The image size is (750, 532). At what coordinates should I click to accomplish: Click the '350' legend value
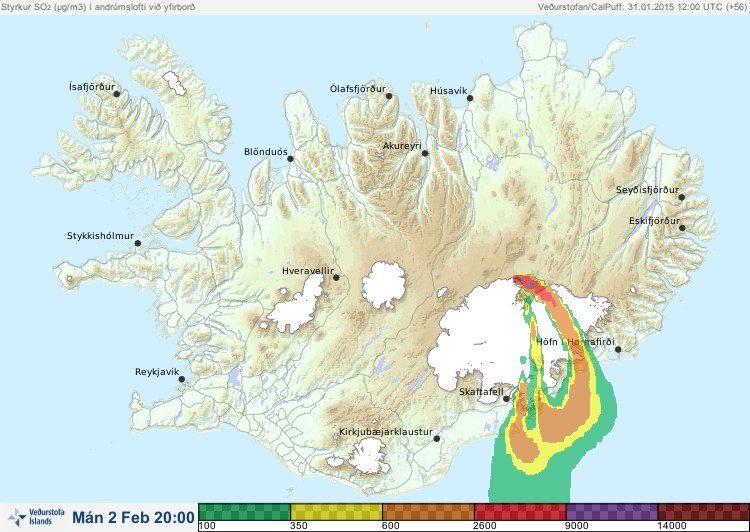point(299,526)
